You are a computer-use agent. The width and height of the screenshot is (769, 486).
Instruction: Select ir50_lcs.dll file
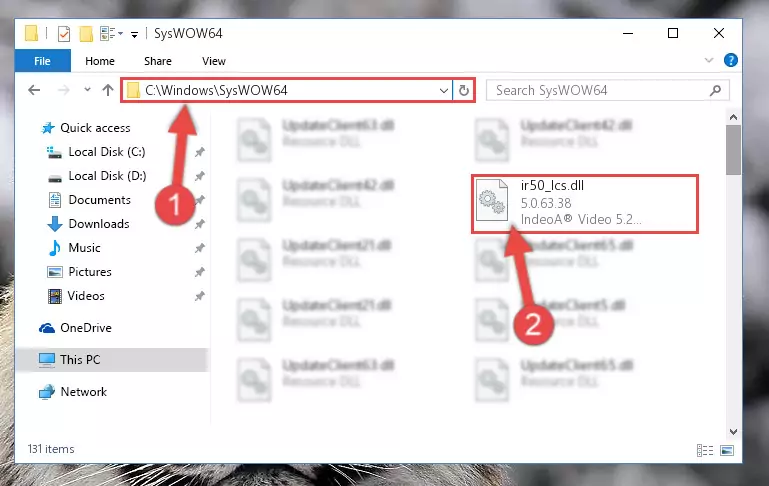click(585, 203)
